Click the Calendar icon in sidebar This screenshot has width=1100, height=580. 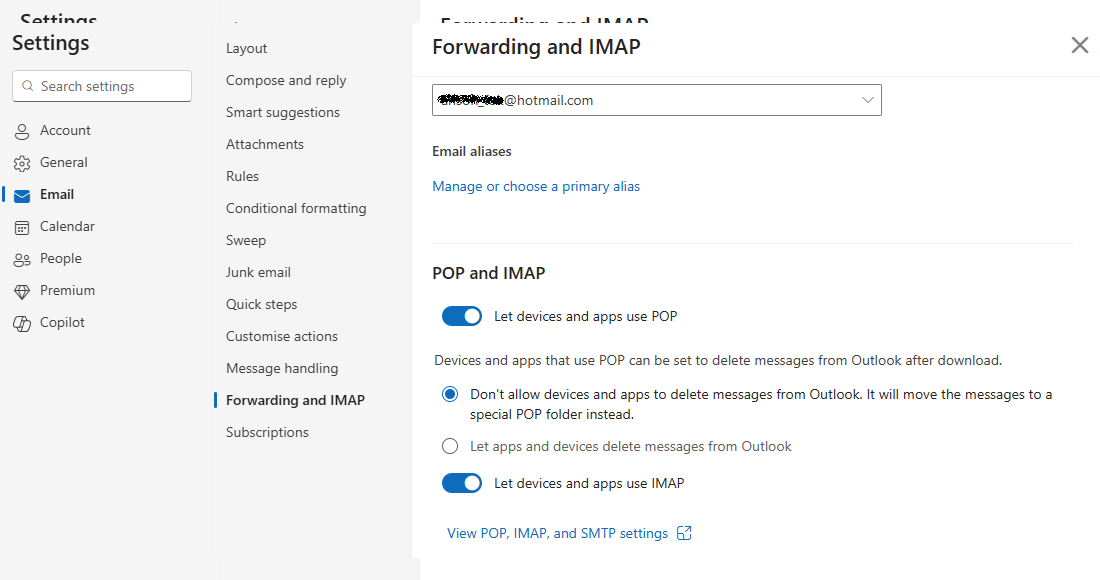tap(22, 227)
